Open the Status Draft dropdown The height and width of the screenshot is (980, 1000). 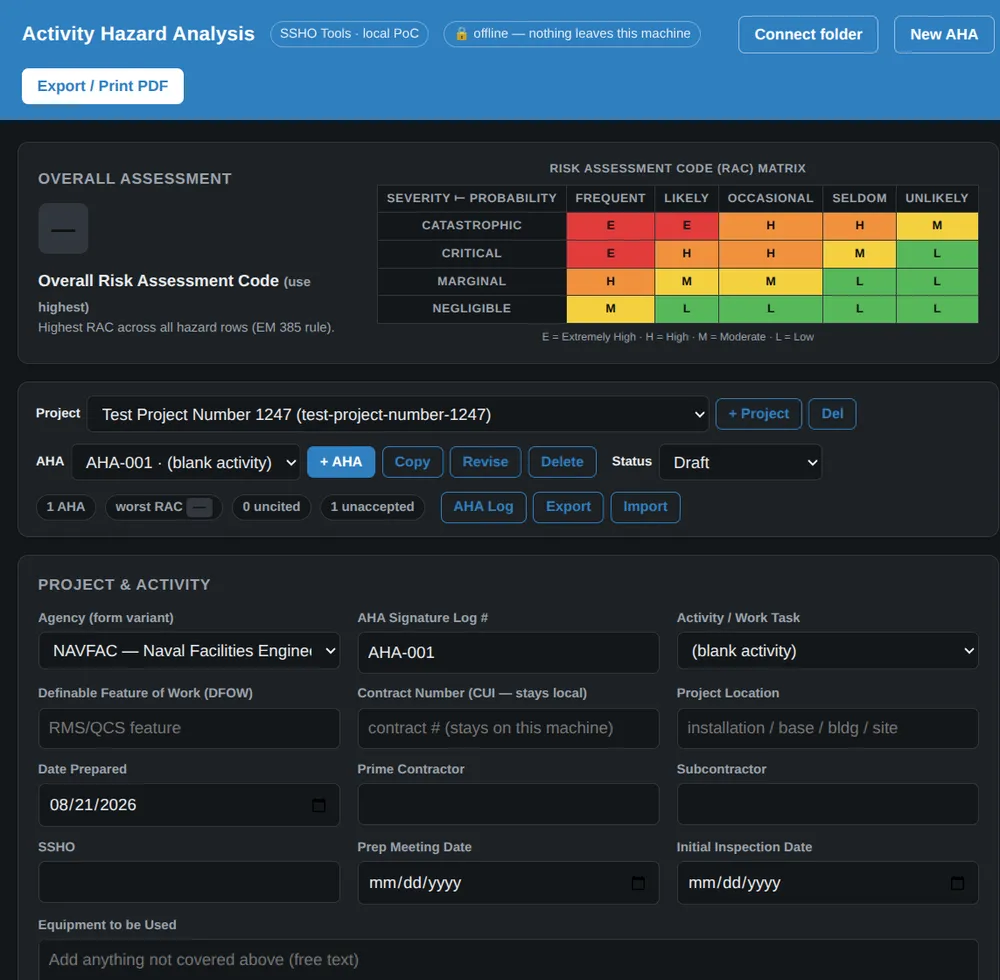pyautogui.click(x=740, y=462)
